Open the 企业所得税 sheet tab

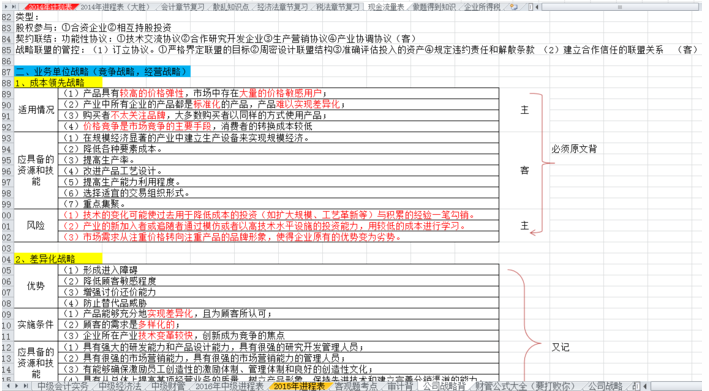coord(482,7)
